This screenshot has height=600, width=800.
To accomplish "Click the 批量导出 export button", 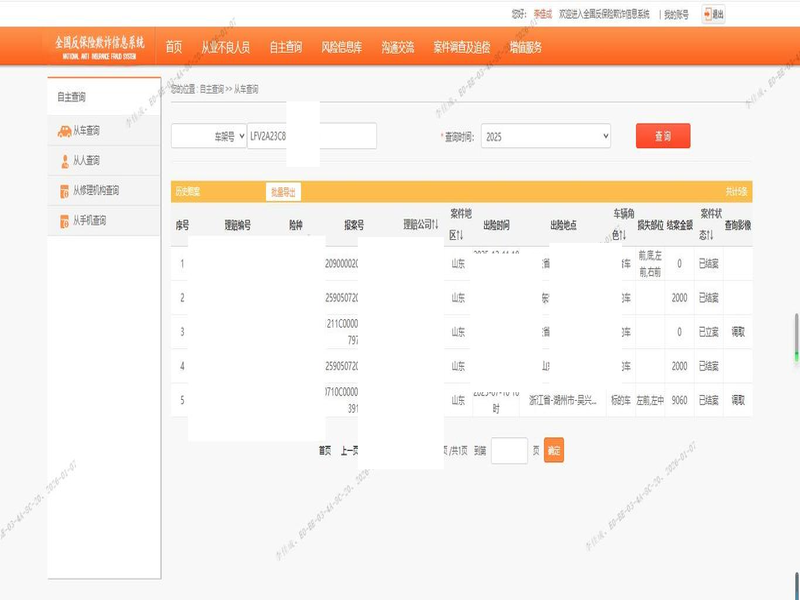I will (x=283, y=192).
